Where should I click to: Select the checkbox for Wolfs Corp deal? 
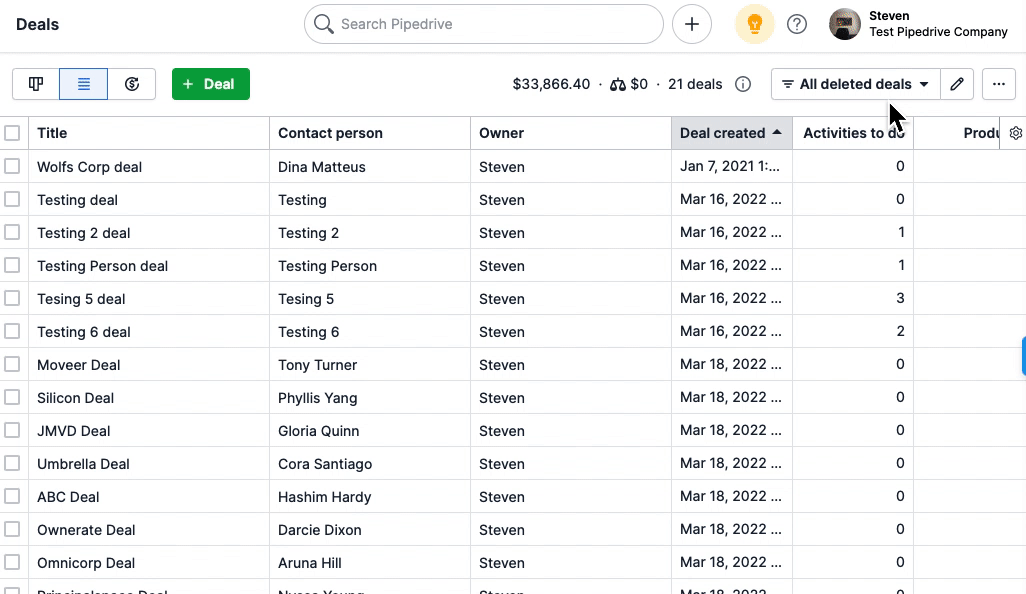12,166
